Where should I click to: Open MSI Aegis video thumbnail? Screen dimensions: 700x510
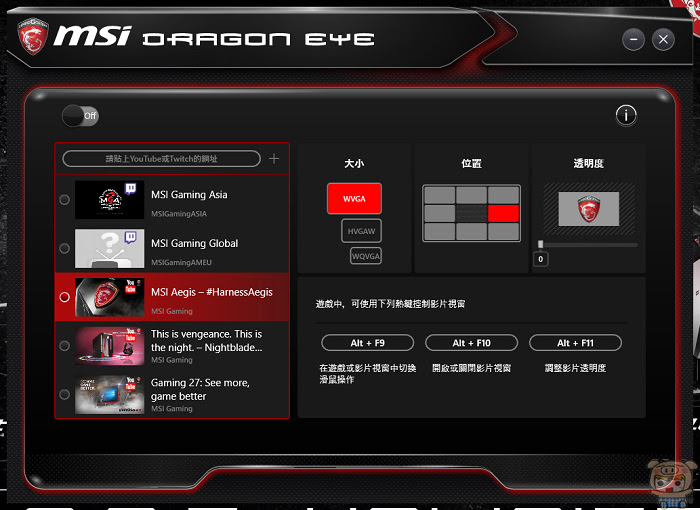point(109,297)
